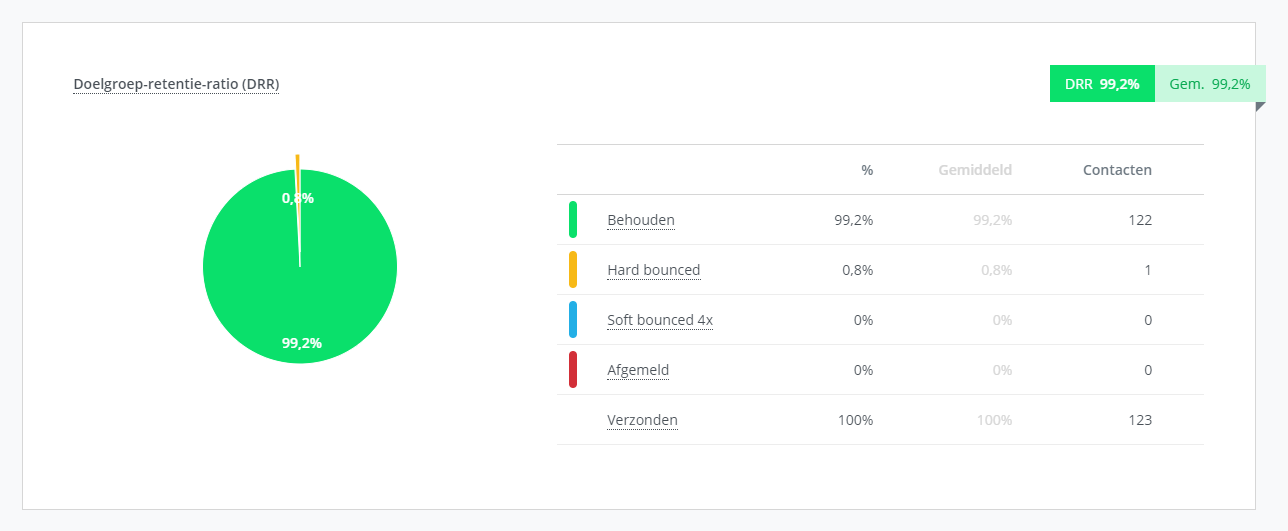The width and height of the screenshot is (1288, 531).
Task: Click the % column header
Action: 867,170
